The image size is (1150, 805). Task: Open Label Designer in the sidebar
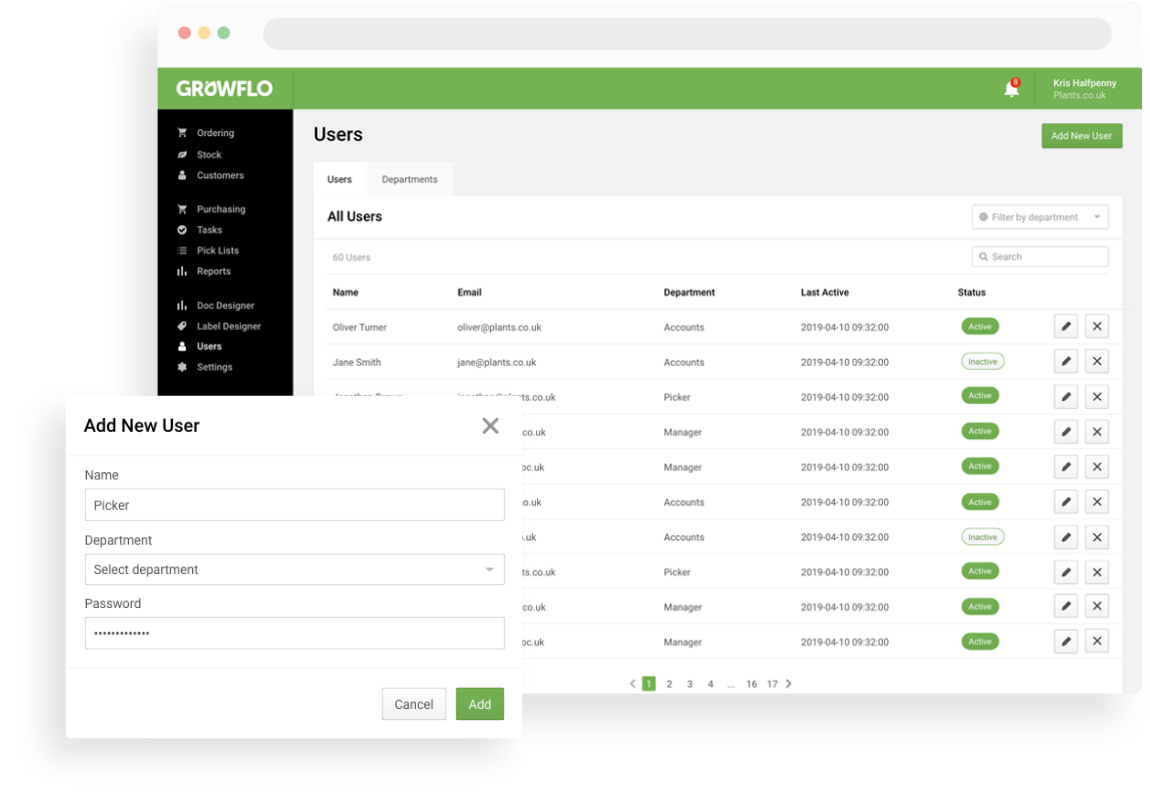click(x=228, y=326)
